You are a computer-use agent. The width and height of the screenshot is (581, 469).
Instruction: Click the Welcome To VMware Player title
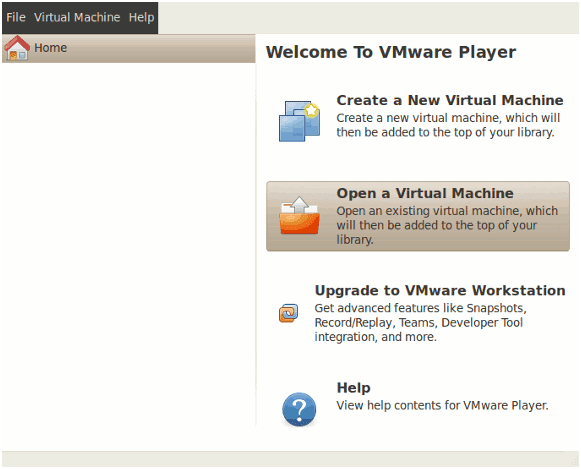[x=391, y=52]
